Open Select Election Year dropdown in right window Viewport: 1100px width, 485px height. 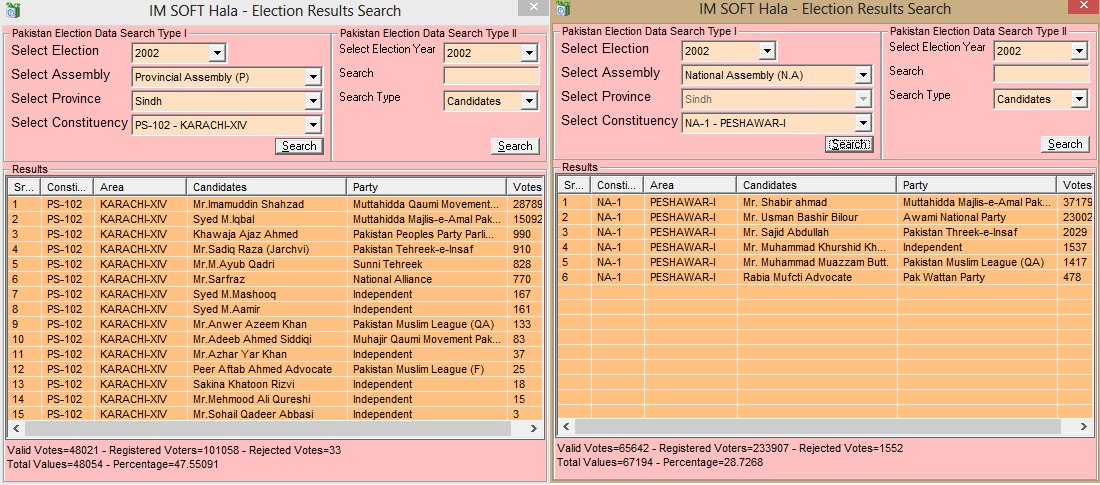(1079, 51)
